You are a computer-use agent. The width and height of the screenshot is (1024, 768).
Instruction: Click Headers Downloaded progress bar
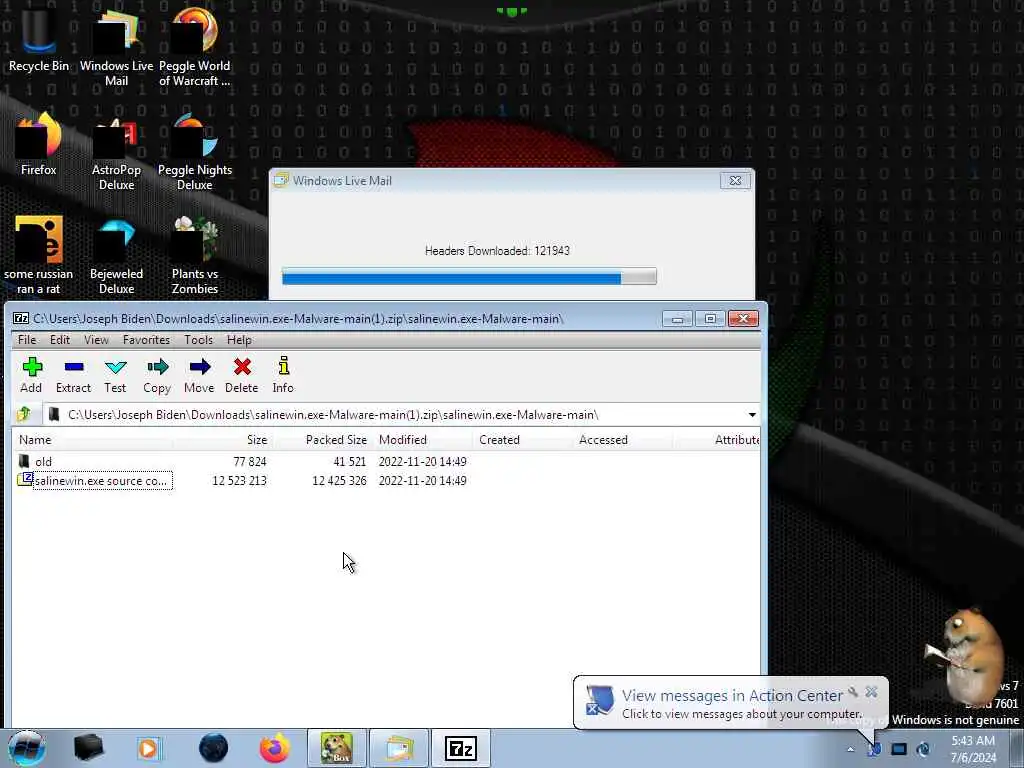pyautogui.click(x=469, y=277)
